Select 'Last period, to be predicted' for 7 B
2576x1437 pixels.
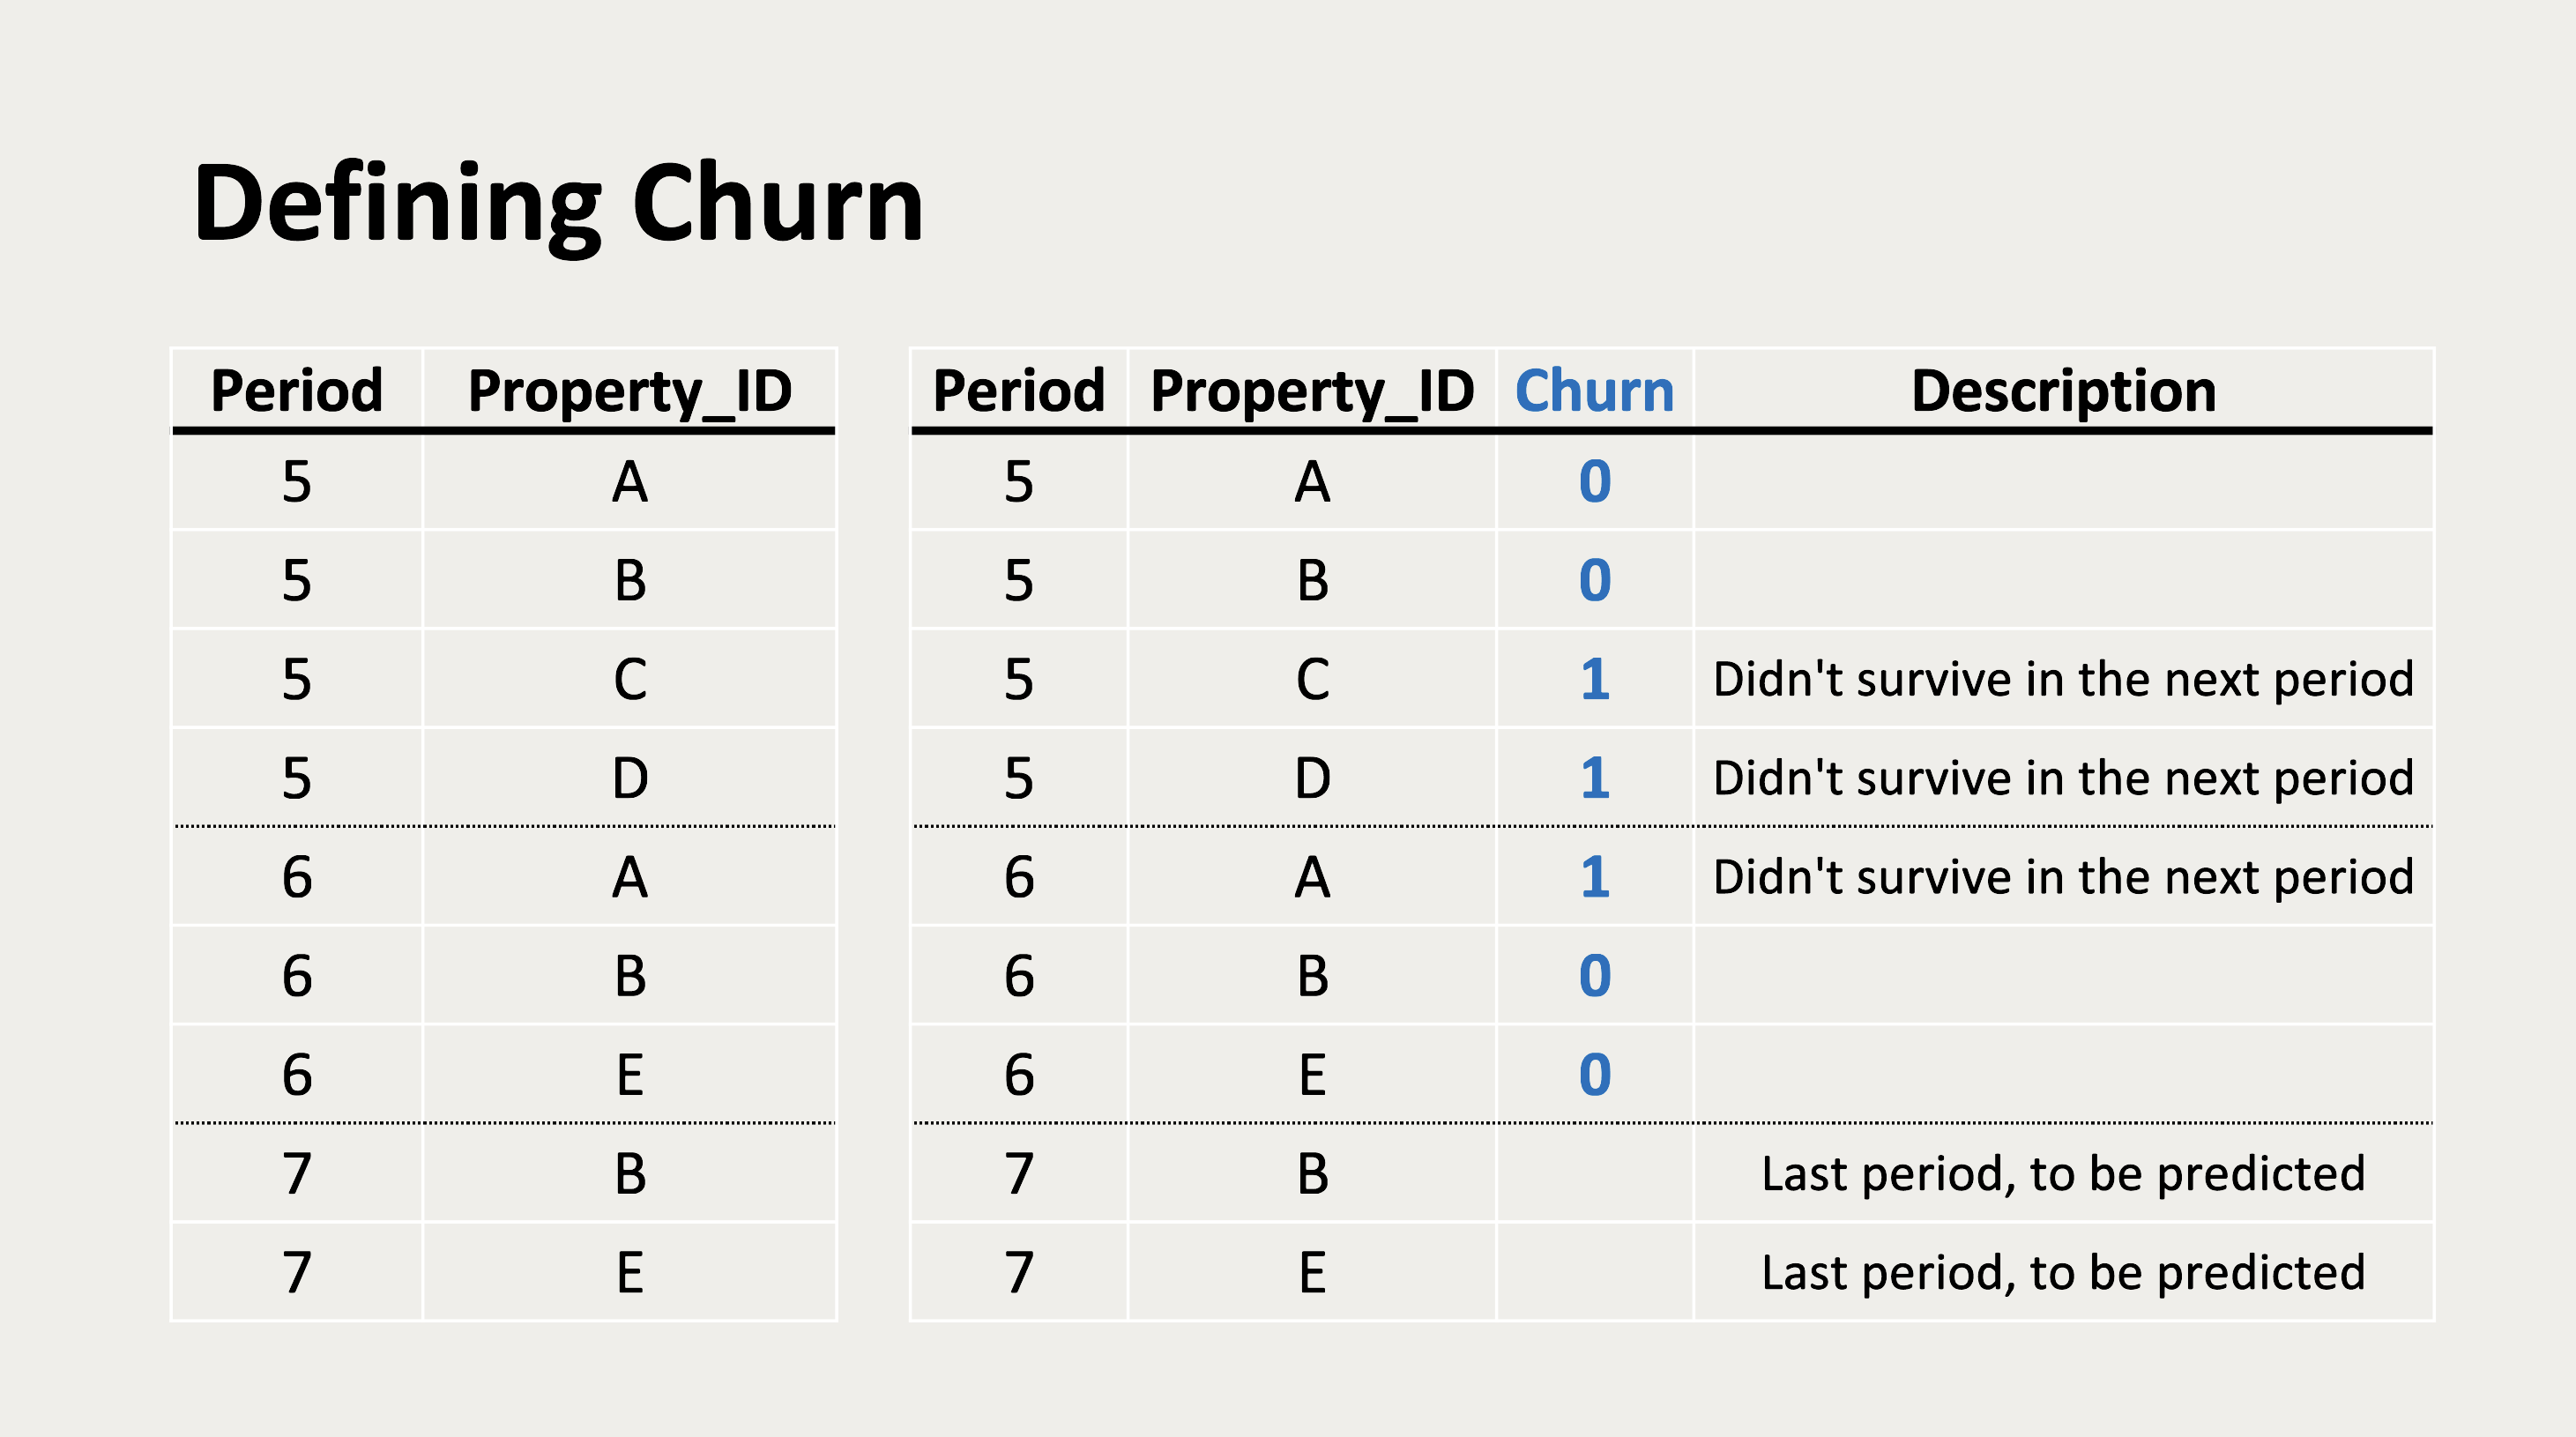click(2063, 1174)
